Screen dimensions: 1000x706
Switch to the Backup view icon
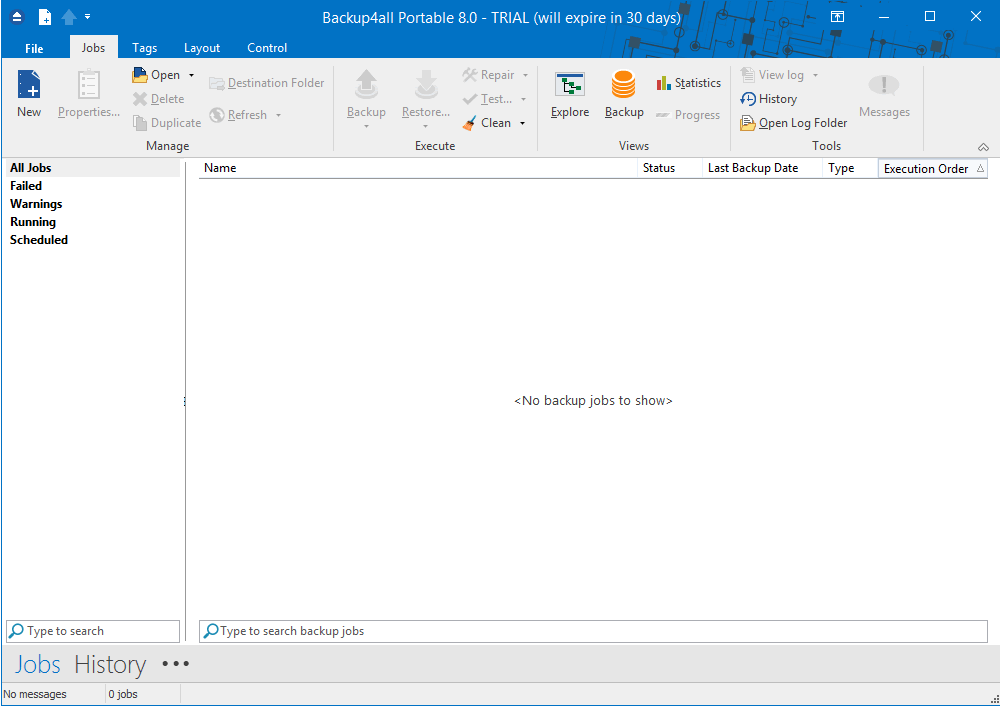624,87
